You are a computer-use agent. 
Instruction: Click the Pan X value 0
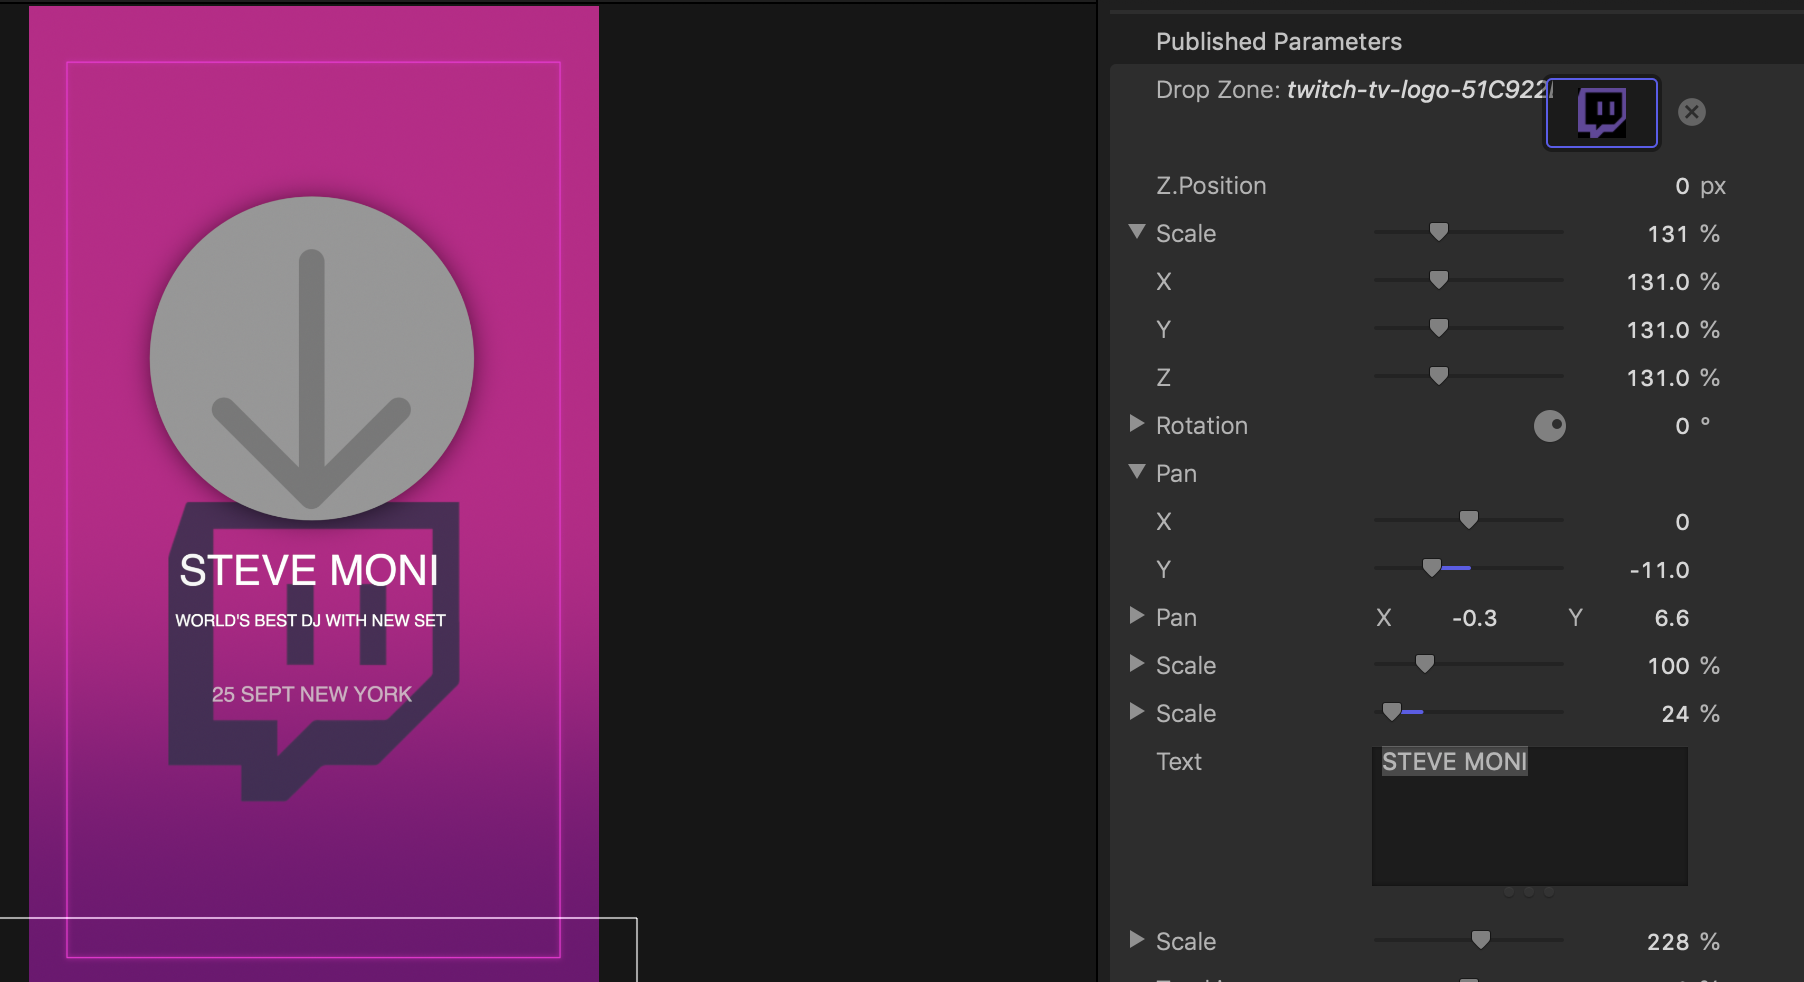(1682, 522)
